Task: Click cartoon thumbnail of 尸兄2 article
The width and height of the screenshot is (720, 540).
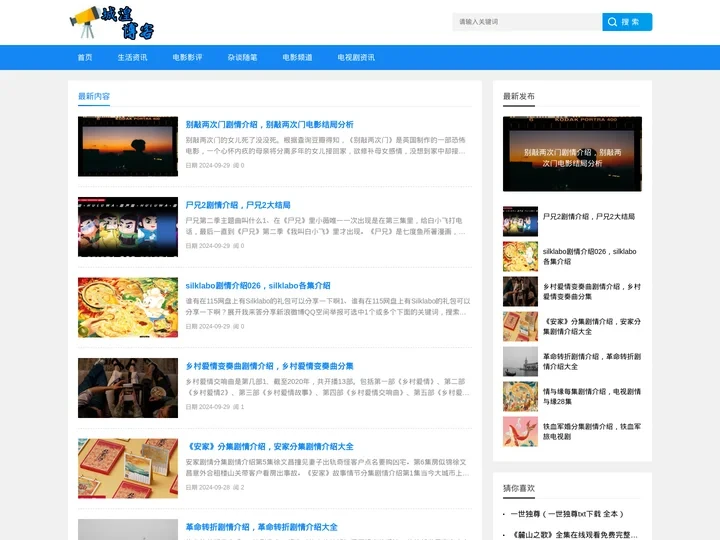Action: click(x=128, y=227)
